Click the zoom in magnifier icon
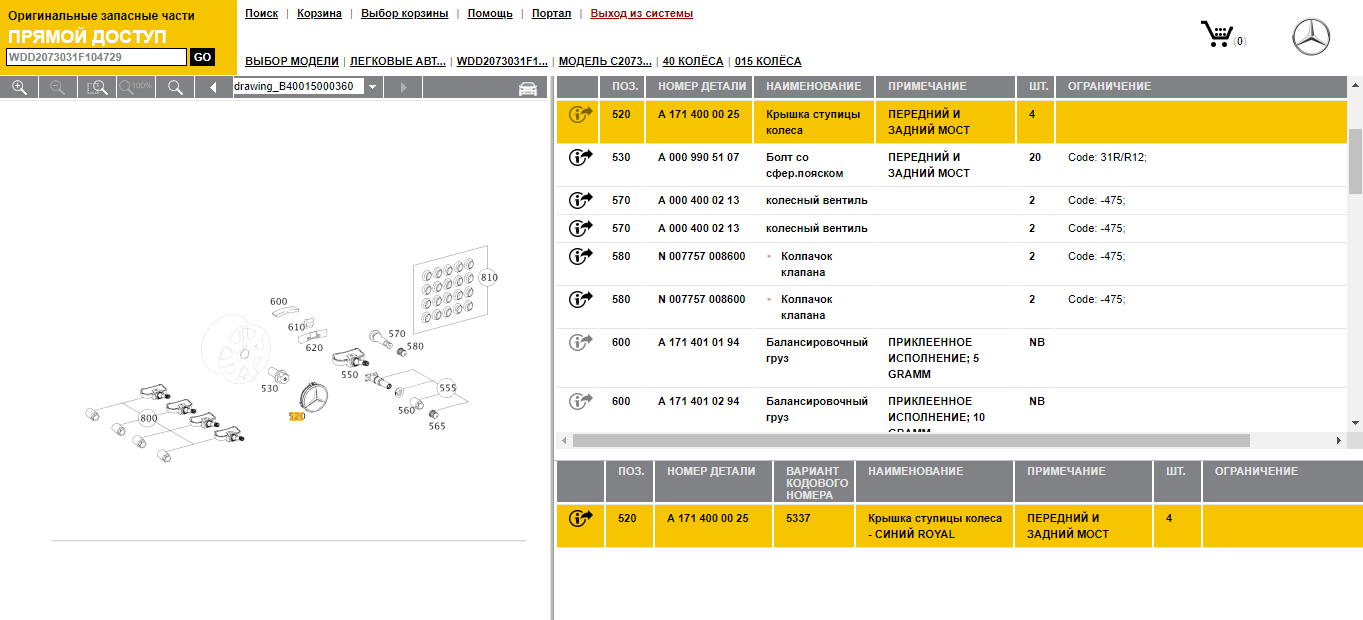This screenshot has height=620, width=1363. point(19,88)
